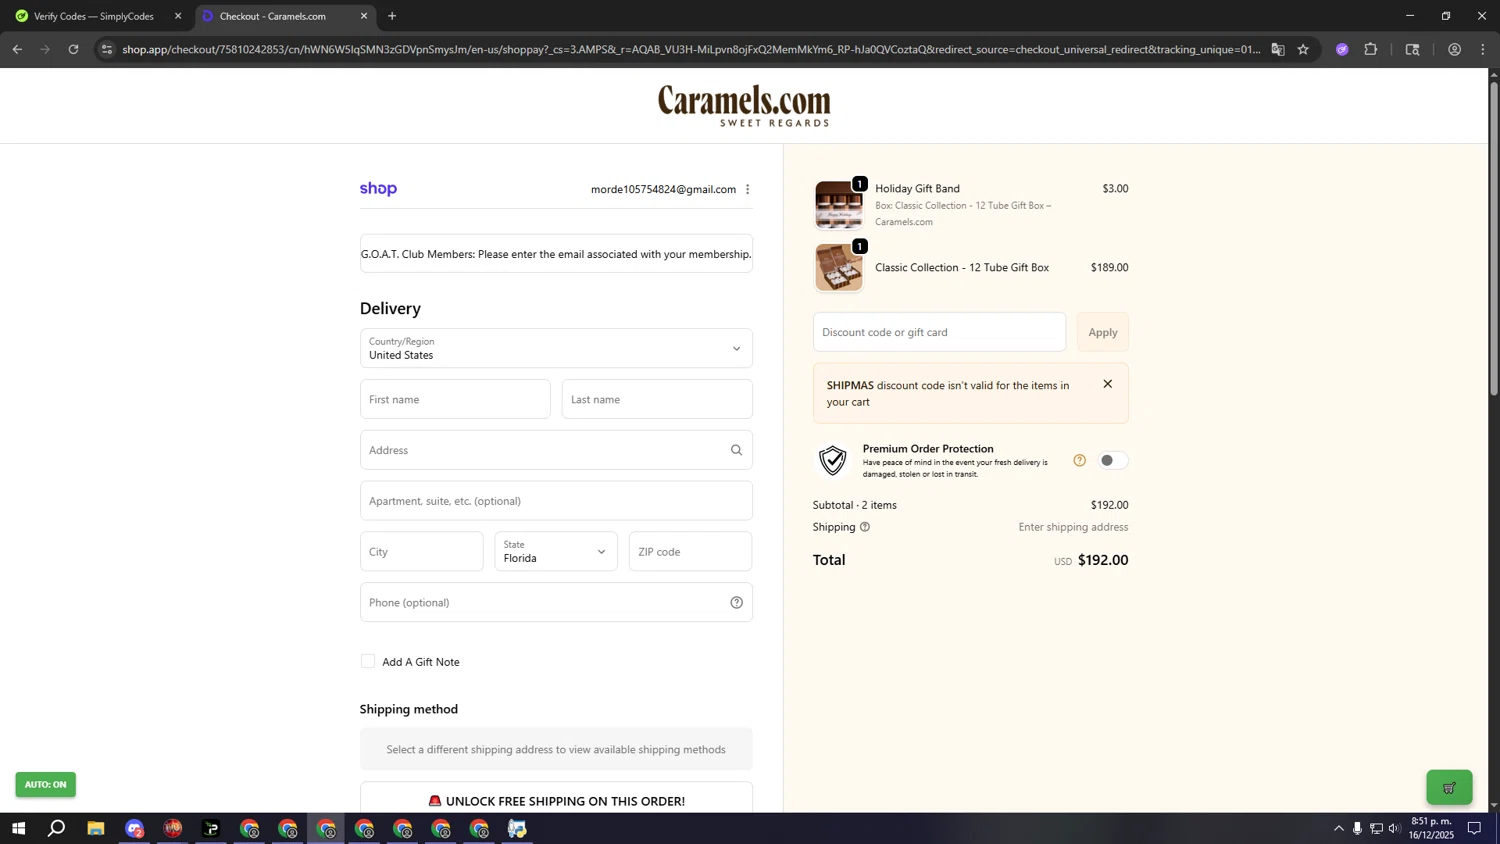Open the translate page icon
This screenshot has height=844, width=1500.
(x=1278, y=49)
